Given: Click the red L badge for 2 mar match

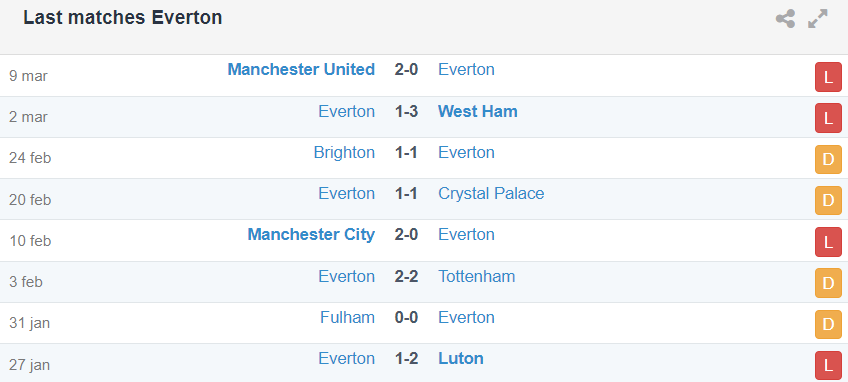Looking at the screenshot, I should coord(828,118).
